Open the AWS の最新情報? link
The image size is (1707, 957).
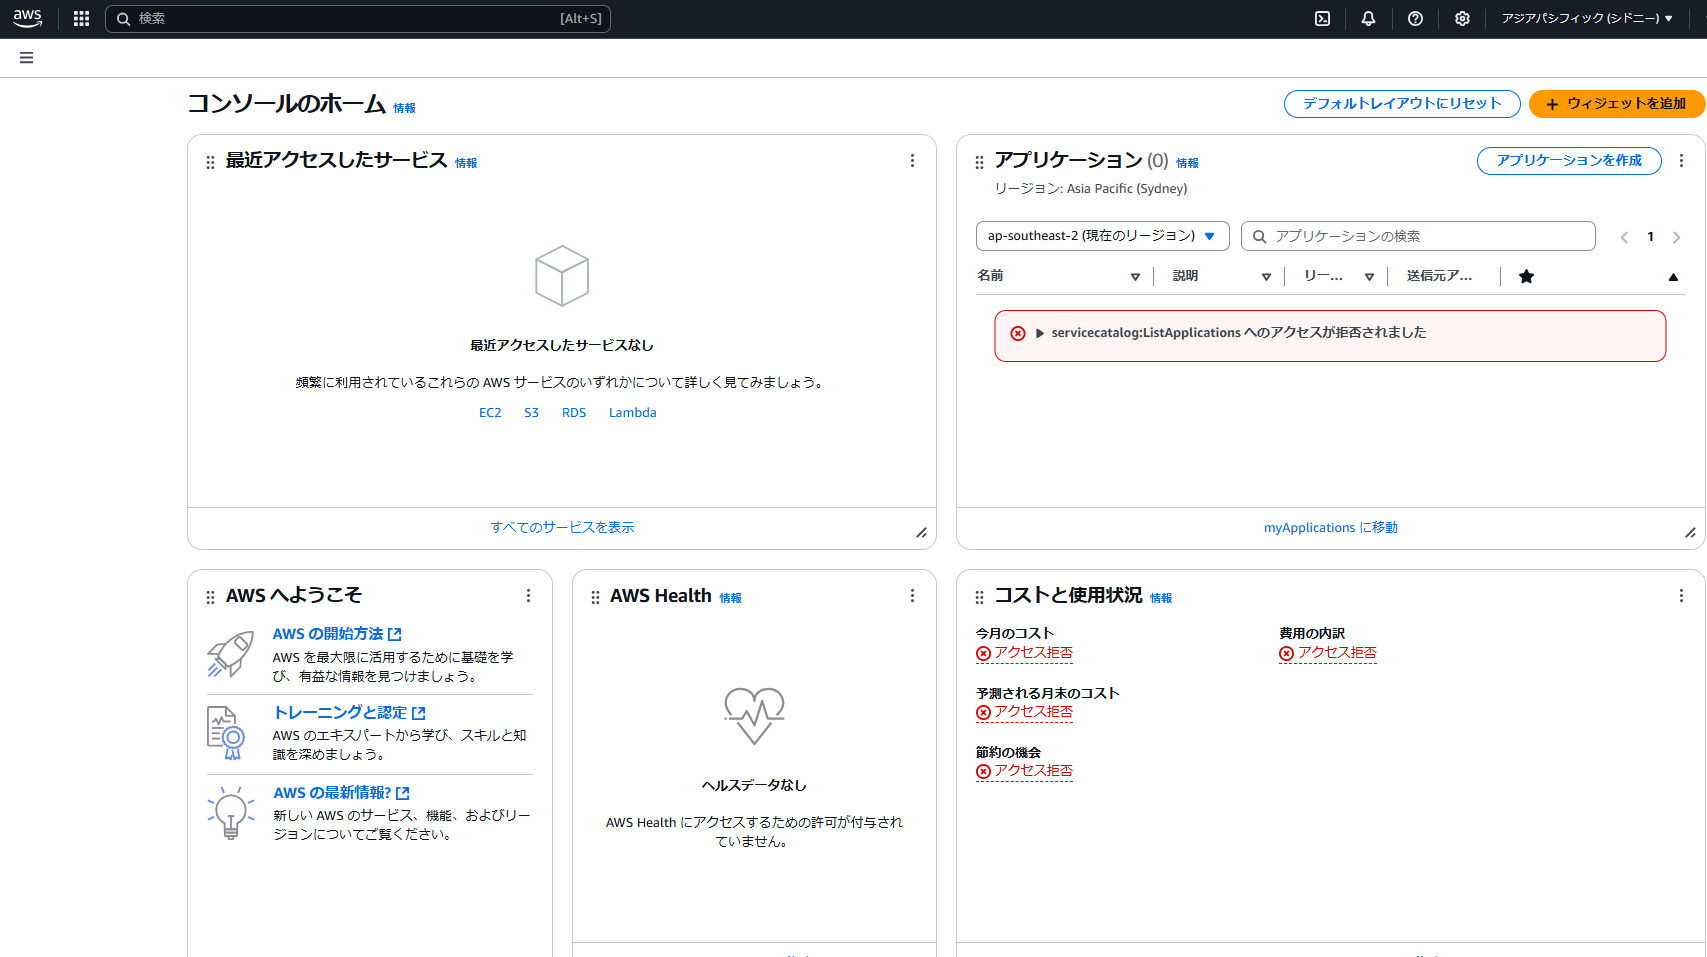tap(341, 793)
